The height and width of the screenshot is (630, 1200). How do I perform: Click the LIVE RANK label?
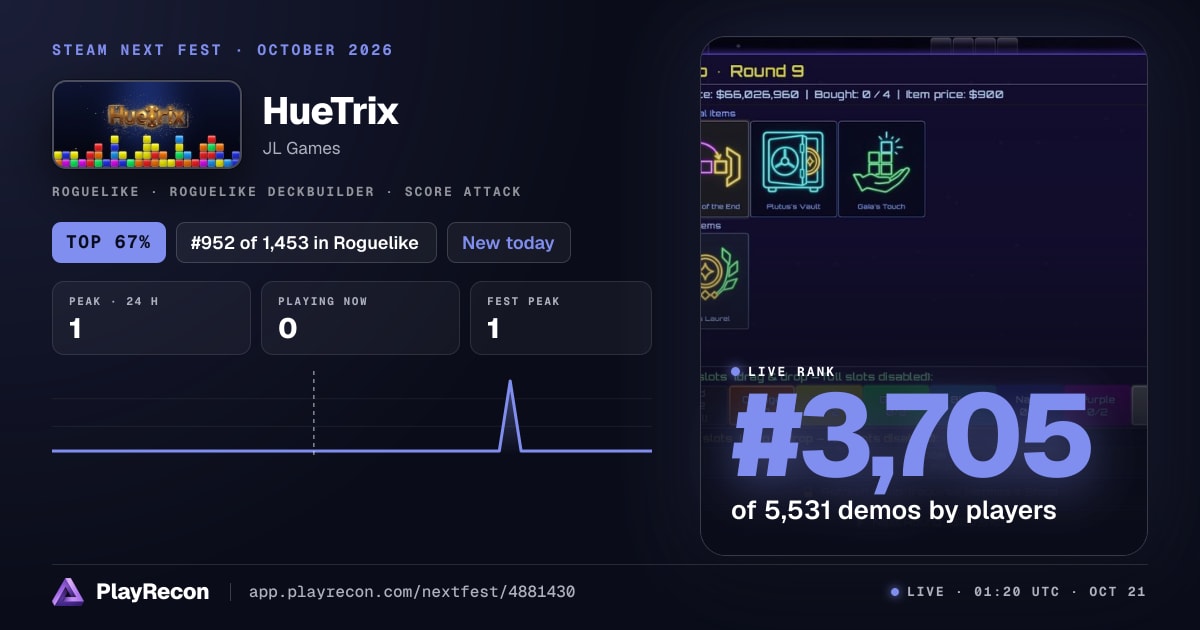(790, 372)
